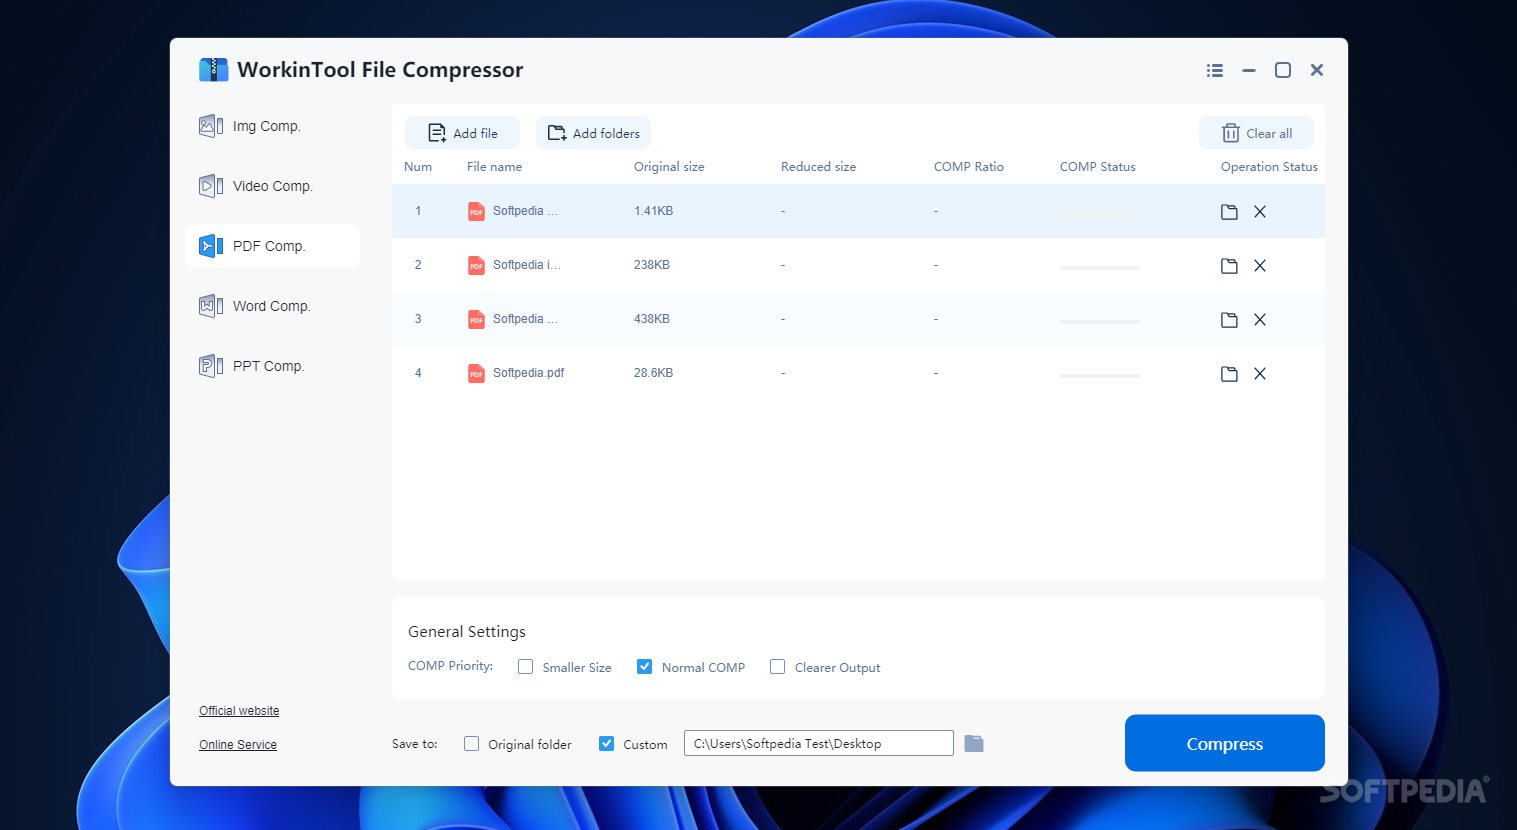Viewport: 1517px width, 830px height.
Task: Click the COMP Status column header
Action: point(1098,167)
